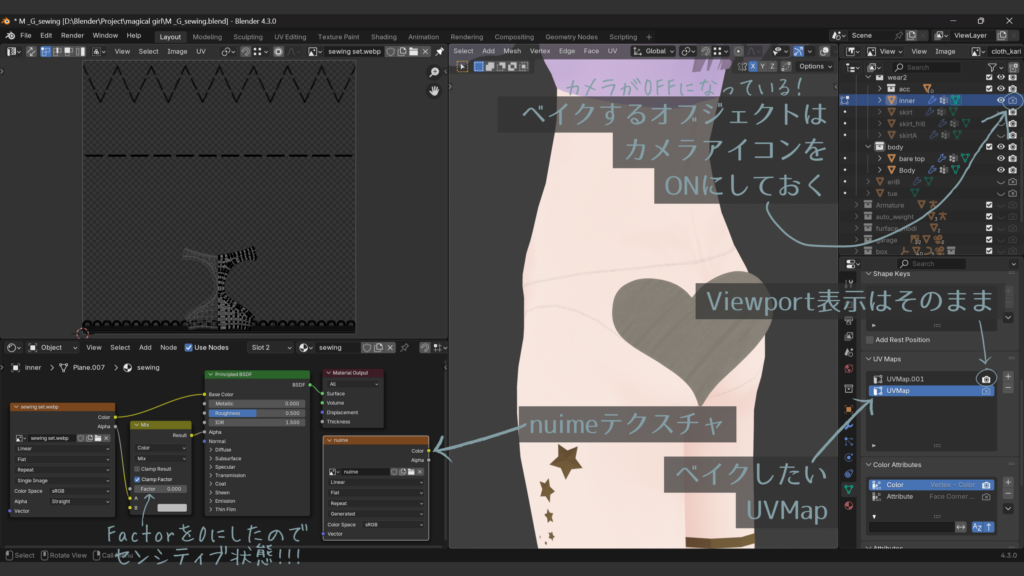Click the Roughness slider in Principled BSDF
Image resolution: width=1024 pixels, height=576 pixels.
[255, 412]
